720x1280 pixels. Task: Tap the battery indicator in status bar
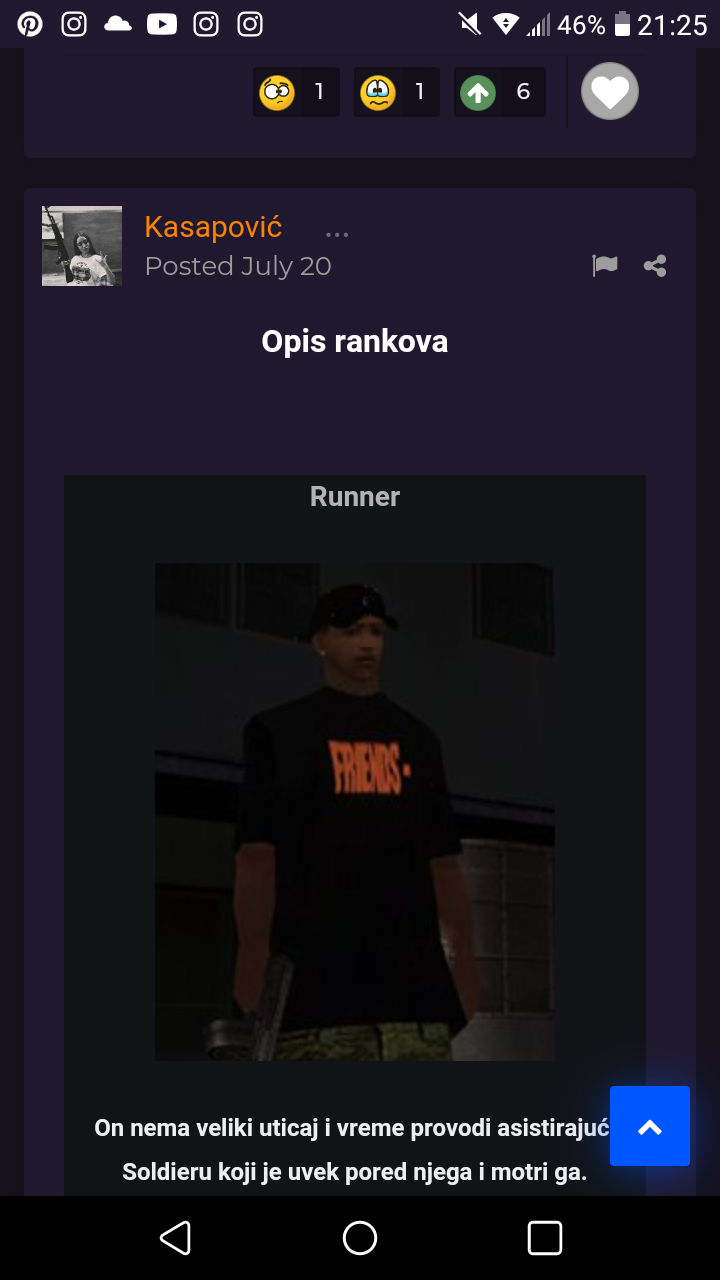[622, 24]
